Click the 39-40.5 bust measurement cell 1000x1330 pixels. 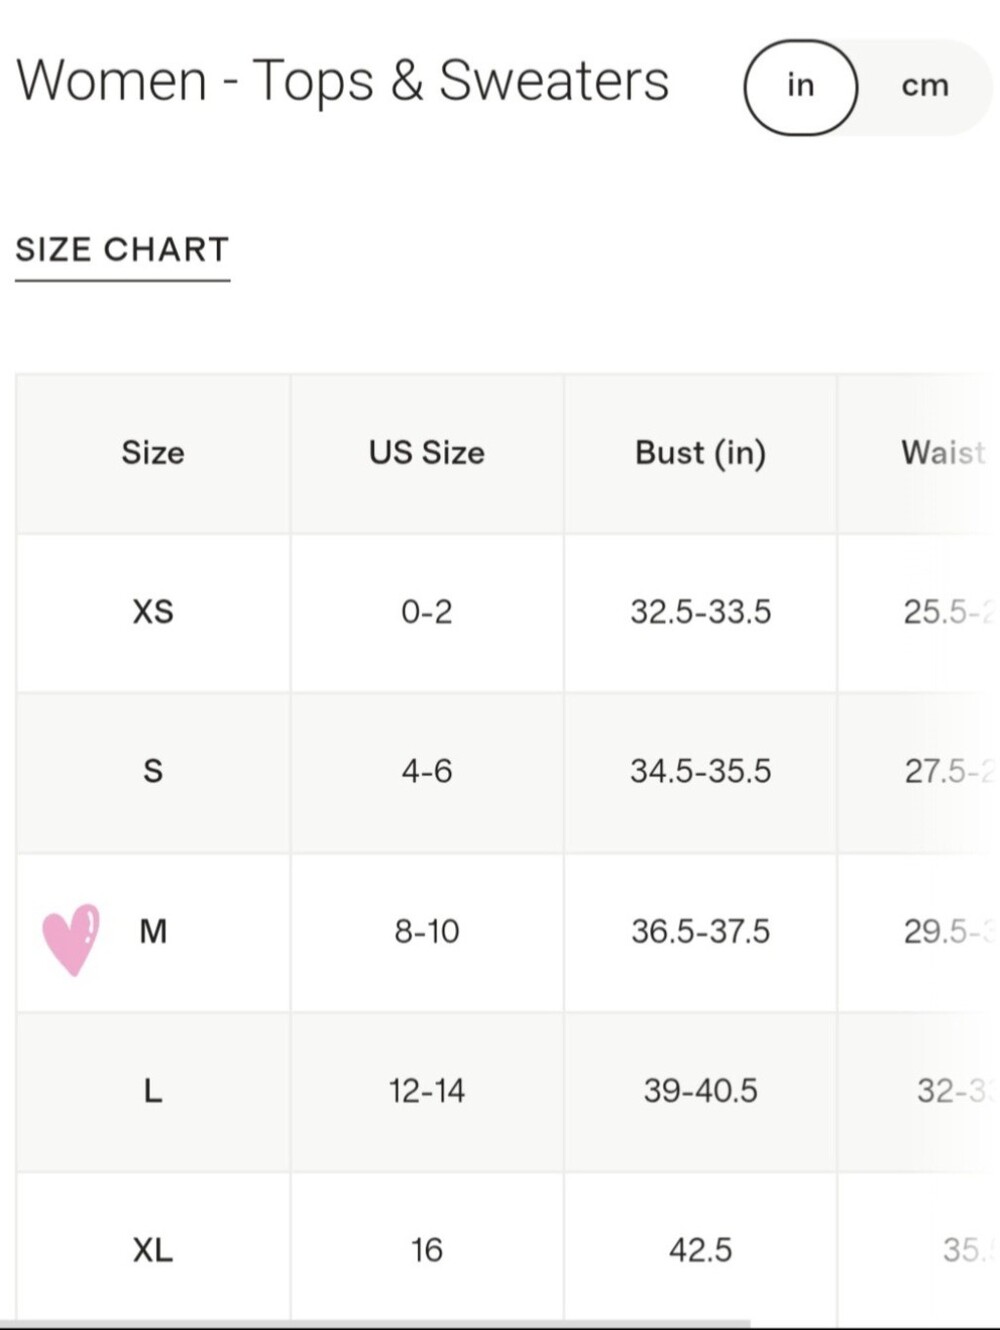700,1090
